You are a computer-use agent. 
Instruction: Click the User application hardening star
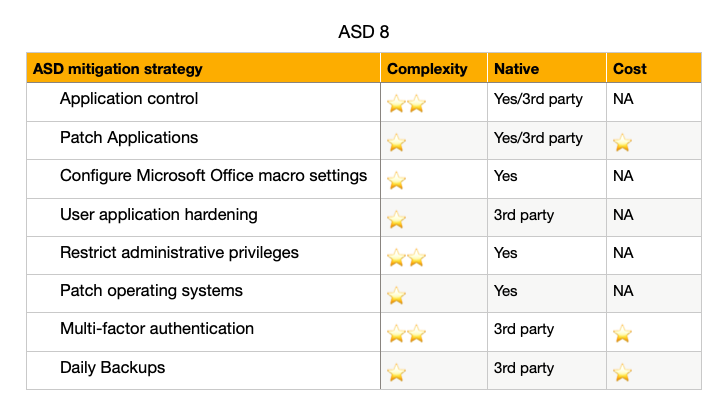tap(396, 219)
